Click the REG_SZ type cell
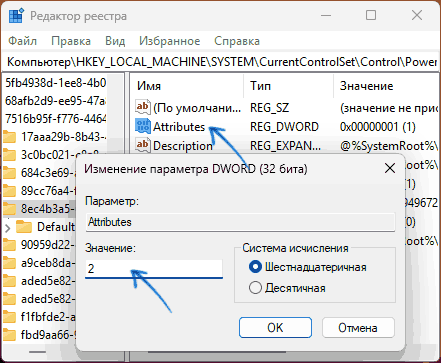This screenshot has width=441, height=363. click(270, 108)
